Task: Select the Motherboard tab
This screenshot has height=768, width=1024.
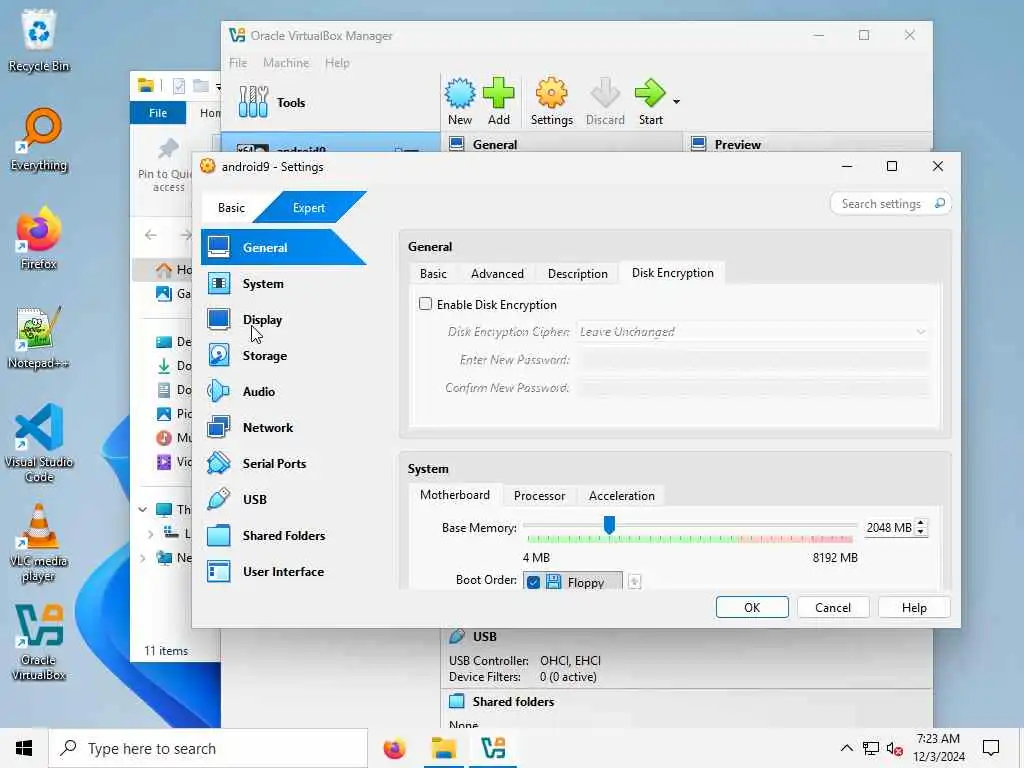Action: click(x=455, y=495)
